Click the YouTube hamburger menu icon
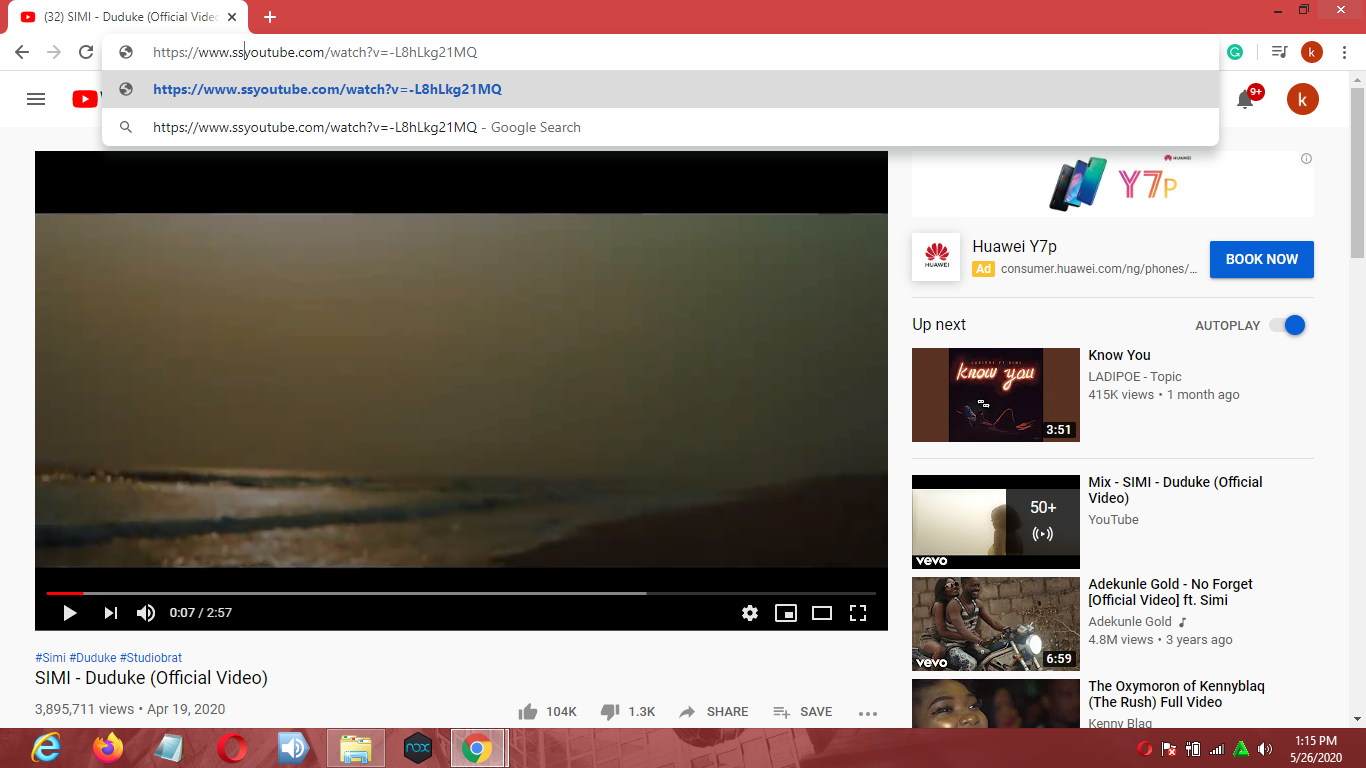Viewport: 1366px width, 768px height. [36, 99]
